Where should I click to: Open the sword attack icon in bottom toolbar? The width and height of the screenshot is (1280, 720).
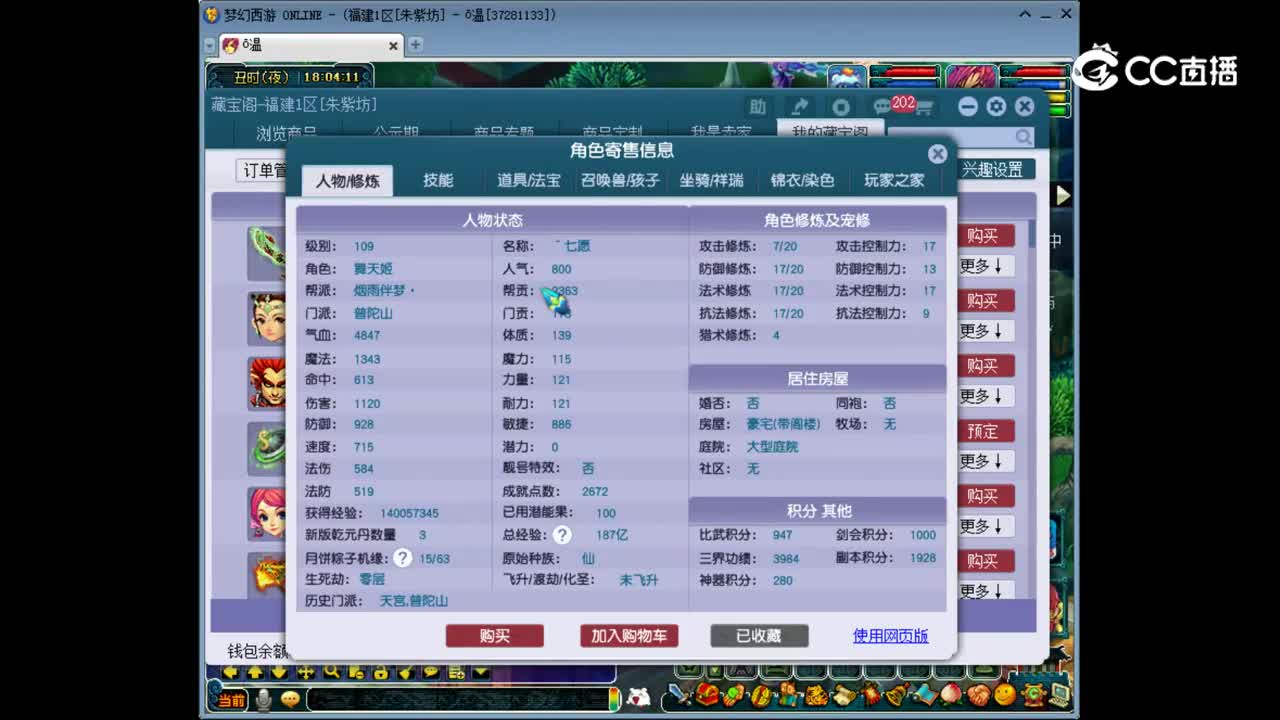tap(680, 694)
